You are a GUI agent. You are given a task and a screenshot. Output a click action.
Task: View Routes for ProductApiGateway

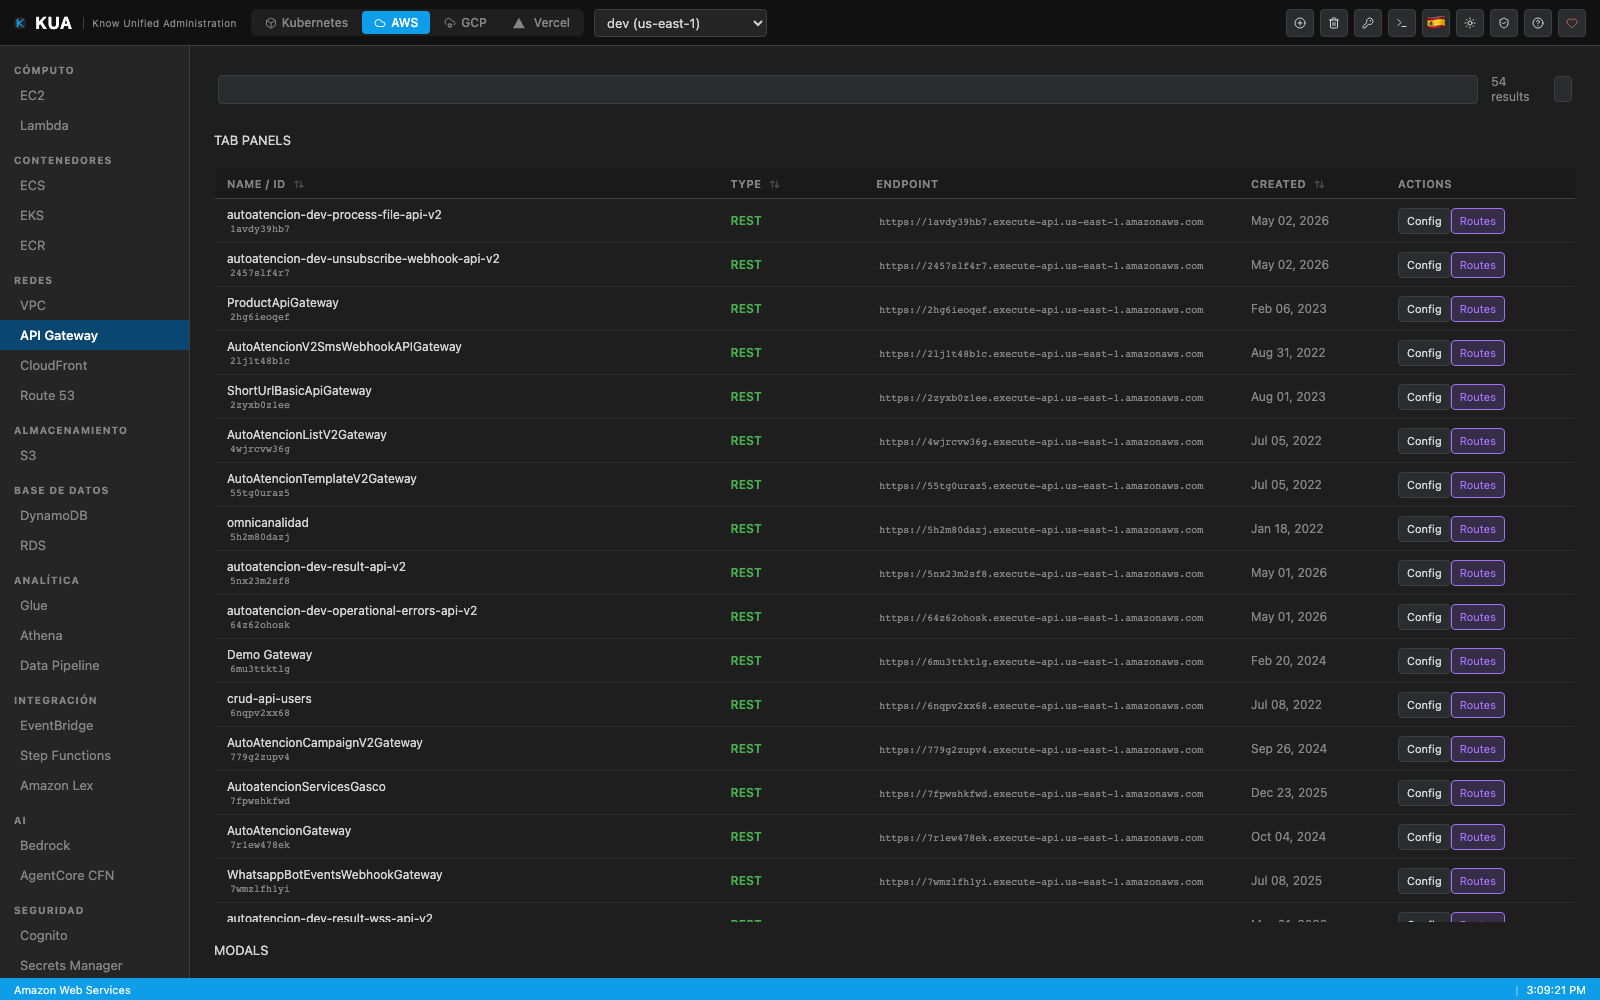pos(1477,309)
